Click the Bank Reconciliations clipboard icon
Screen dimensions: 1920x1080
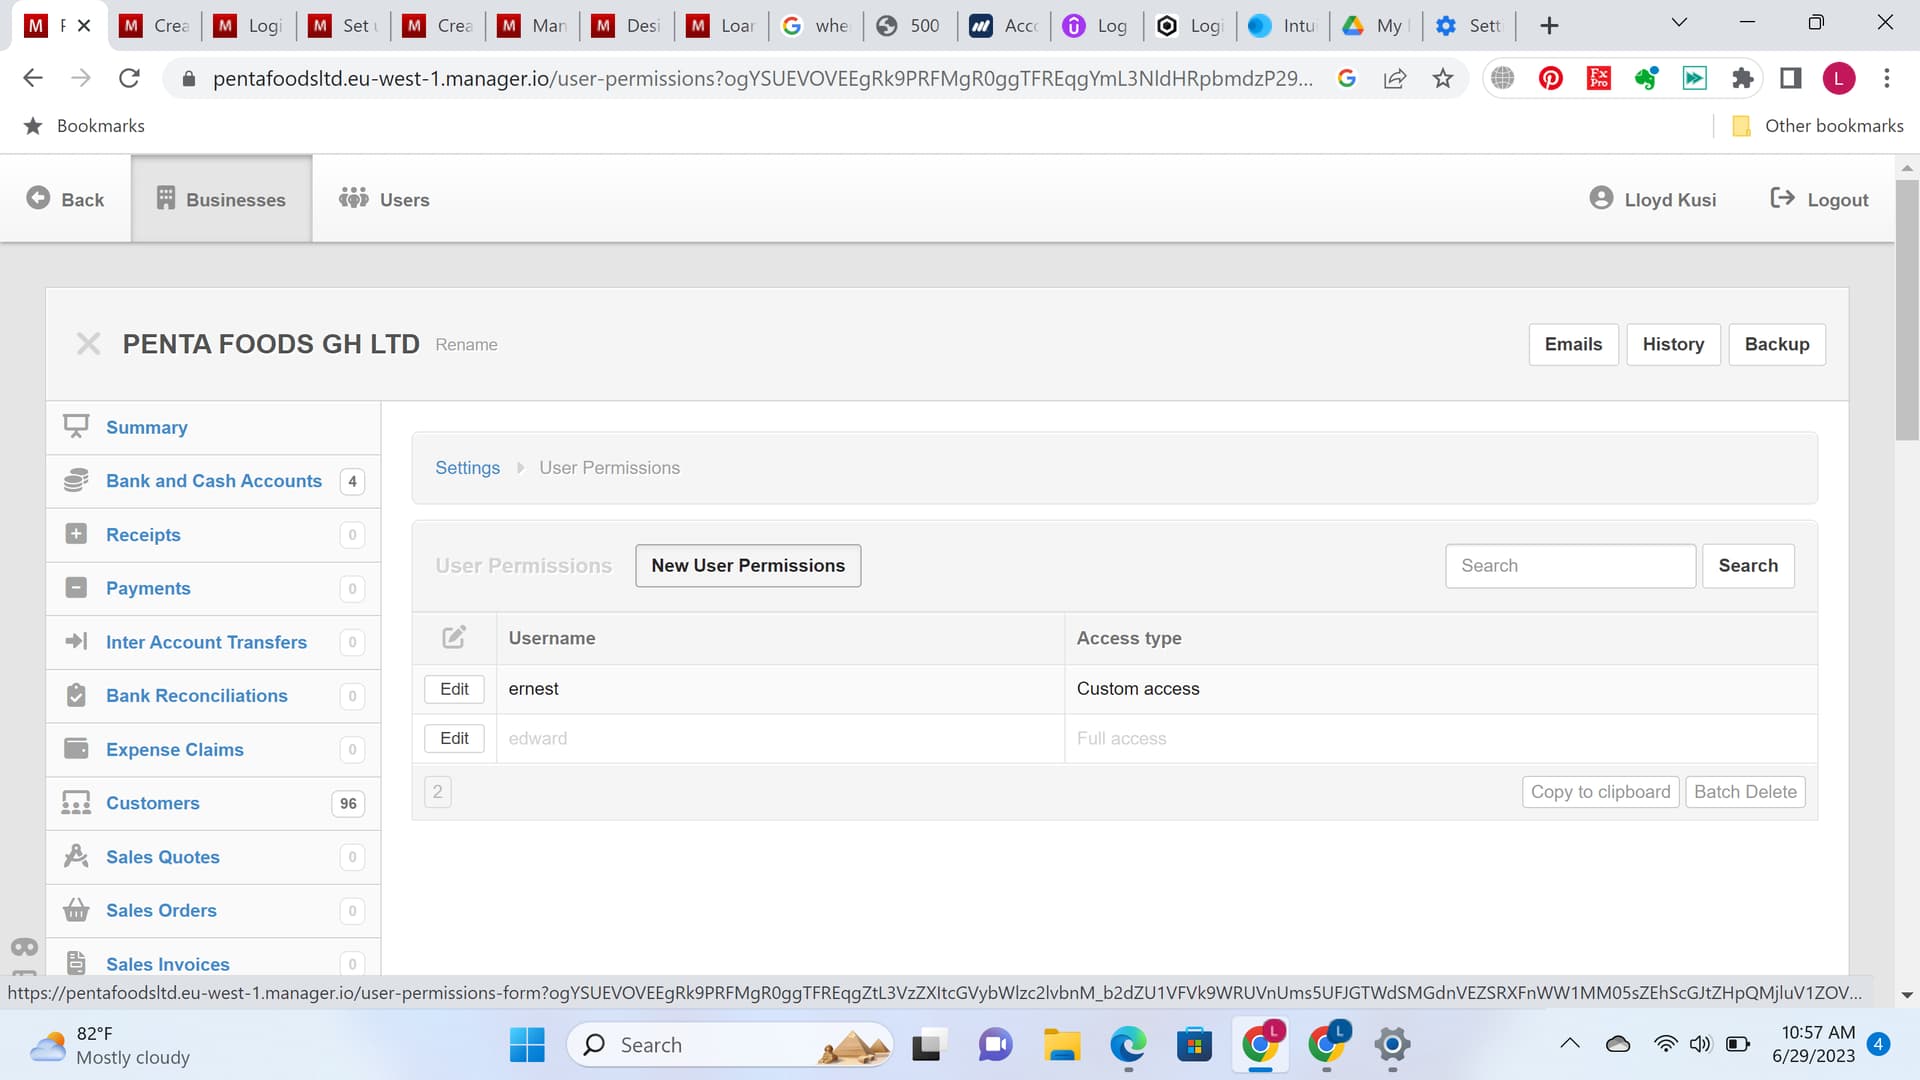pyautogui.click(x=76, y=695)
